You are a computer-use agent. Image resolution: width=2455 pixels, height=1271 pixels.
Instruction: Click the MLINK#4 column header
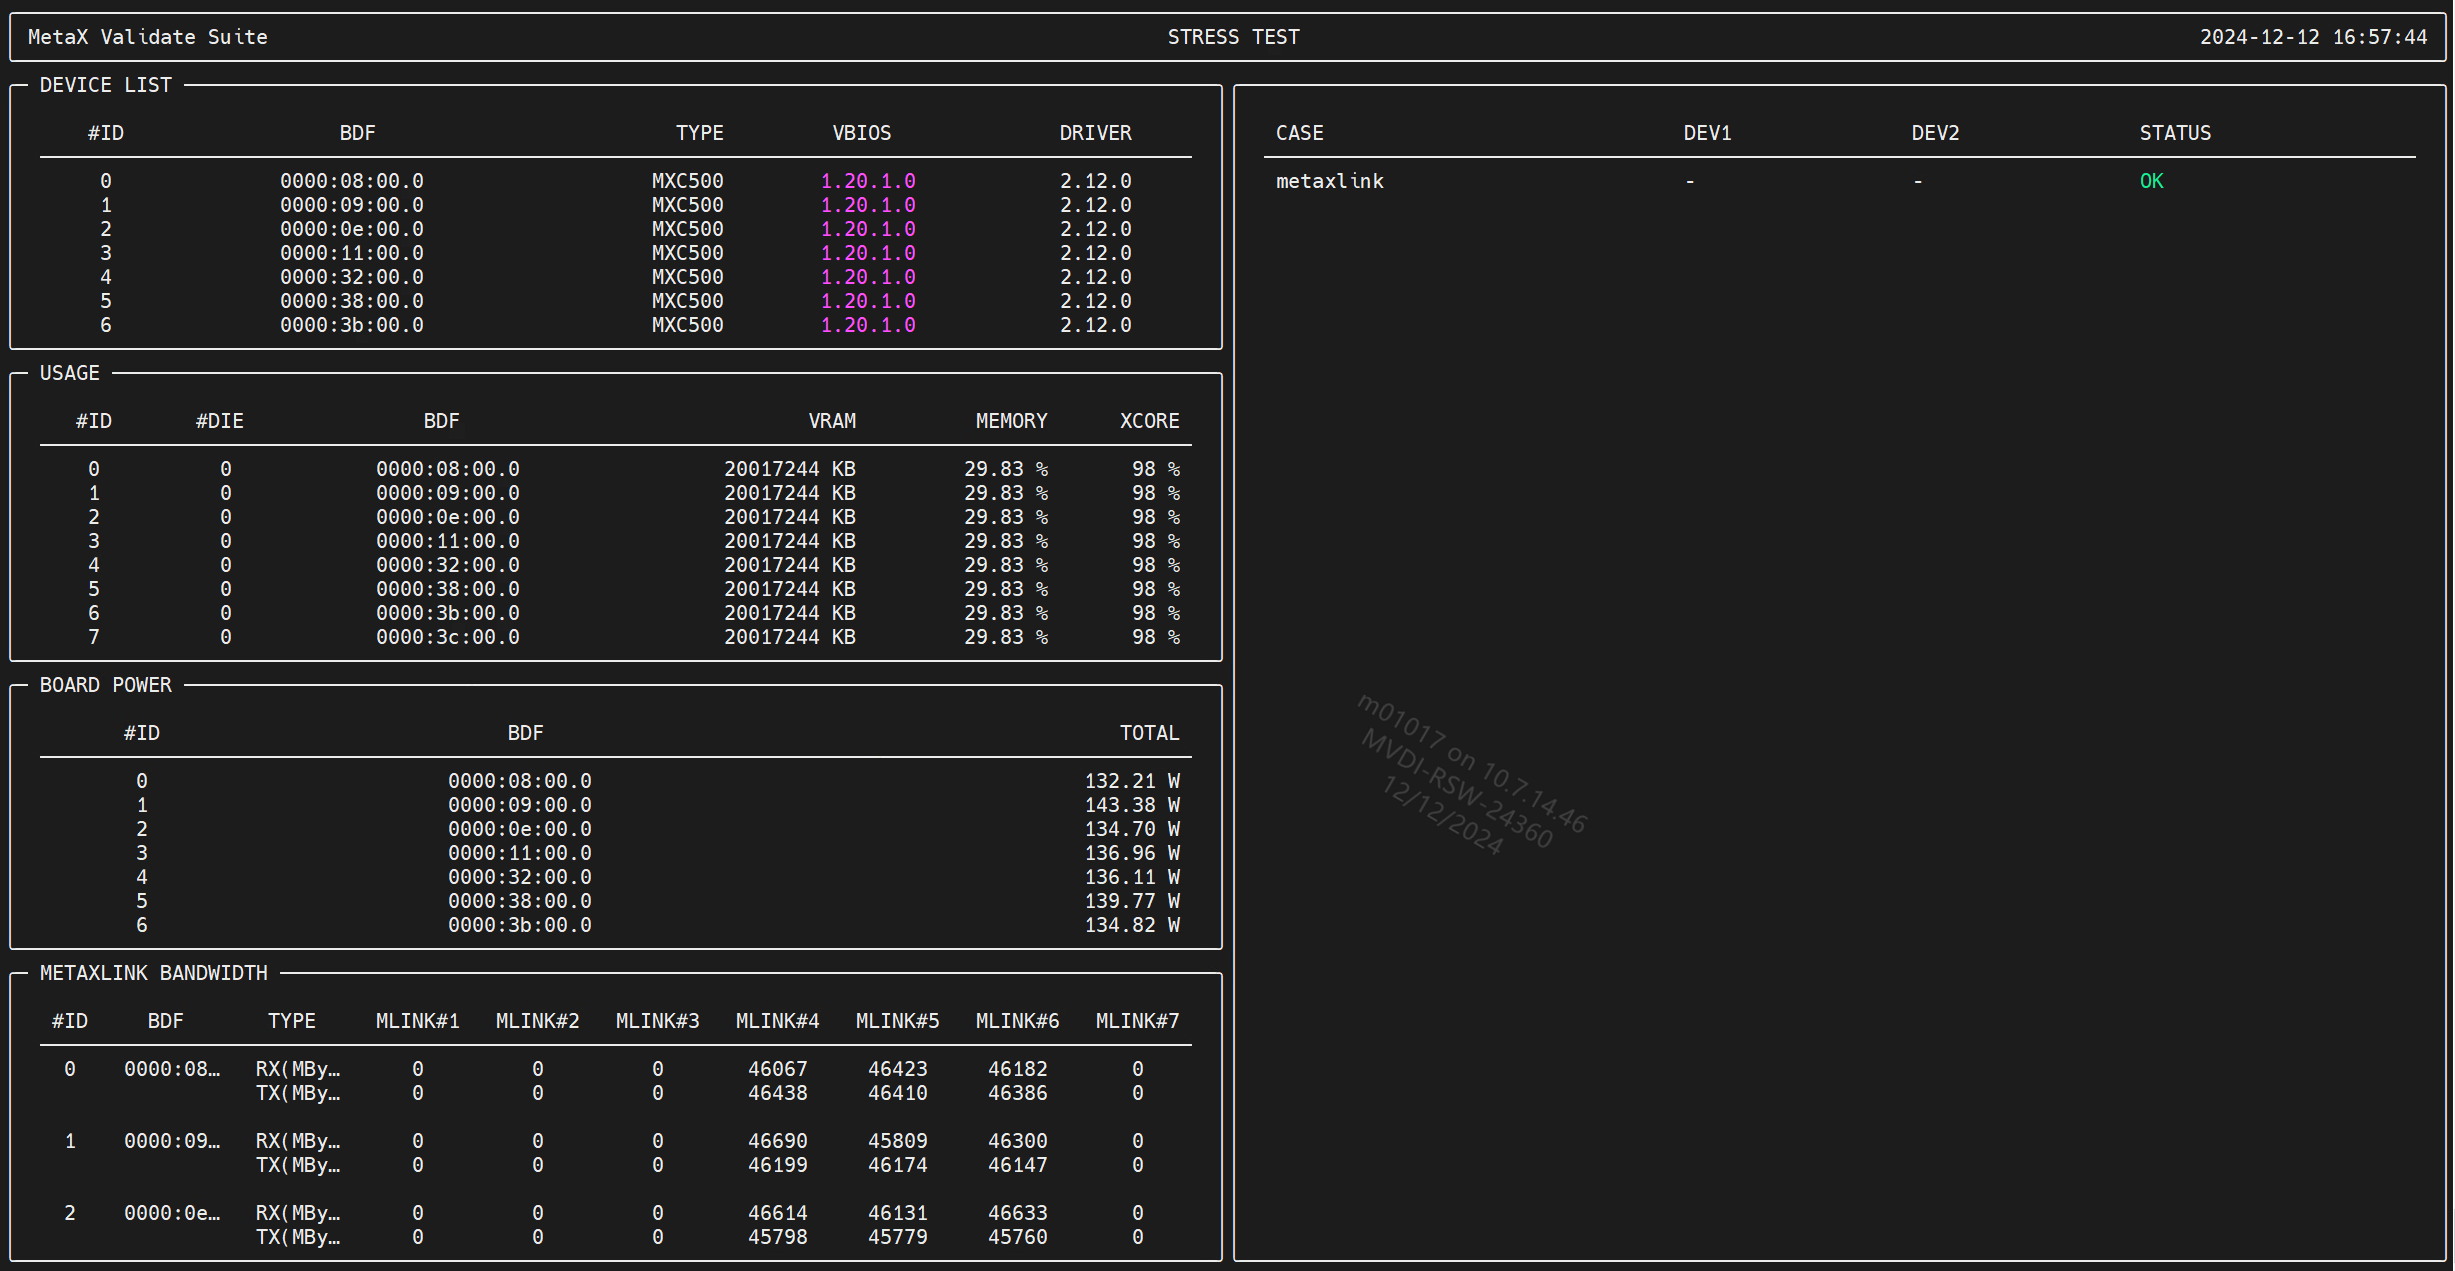coord(777,1021)
